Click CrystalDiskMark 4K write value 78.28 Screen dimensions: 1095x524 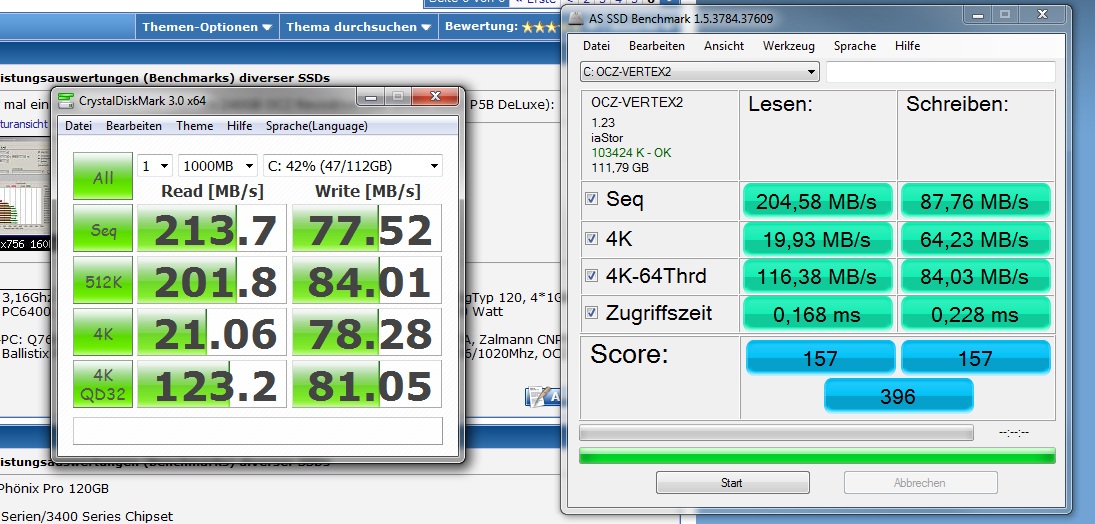click(367, 332)
